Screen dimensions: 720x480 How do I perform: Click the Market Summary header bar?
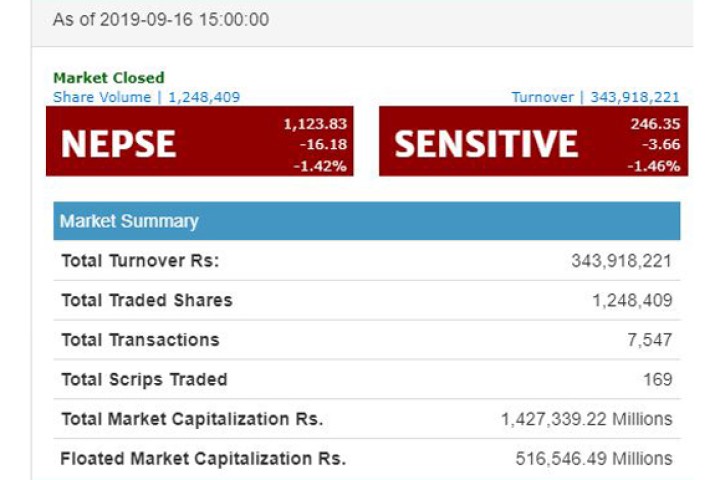366,221
